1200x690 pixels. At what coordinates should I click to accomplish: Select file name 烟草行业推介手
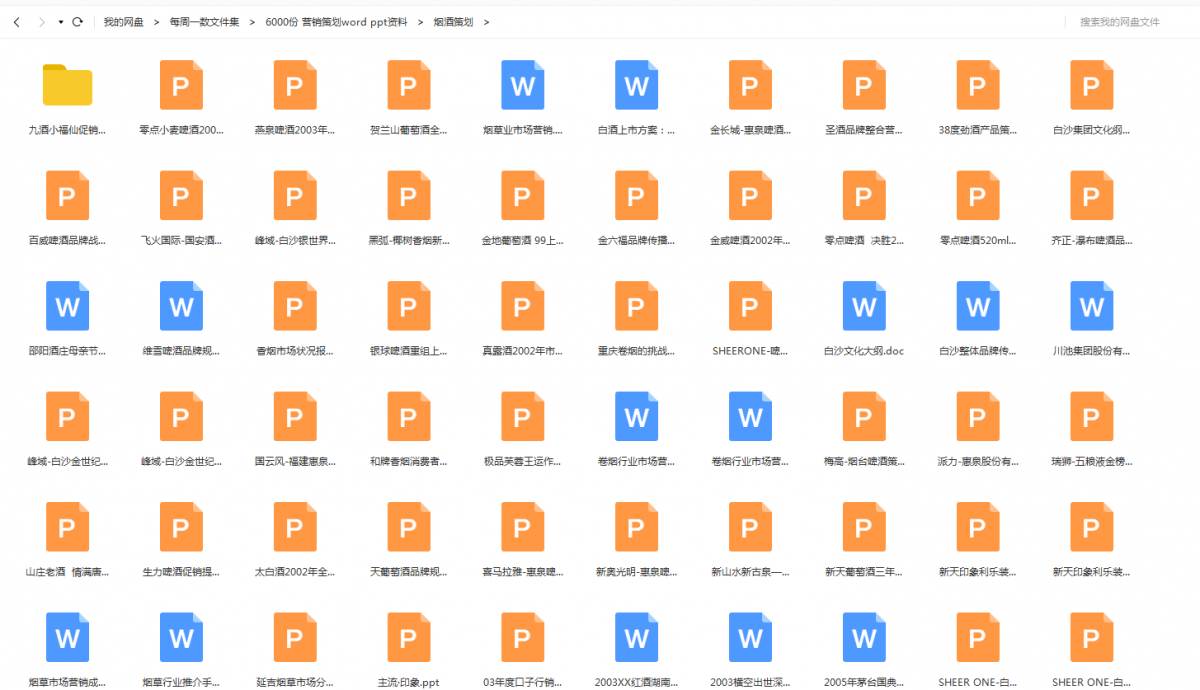tap(181, 682)
